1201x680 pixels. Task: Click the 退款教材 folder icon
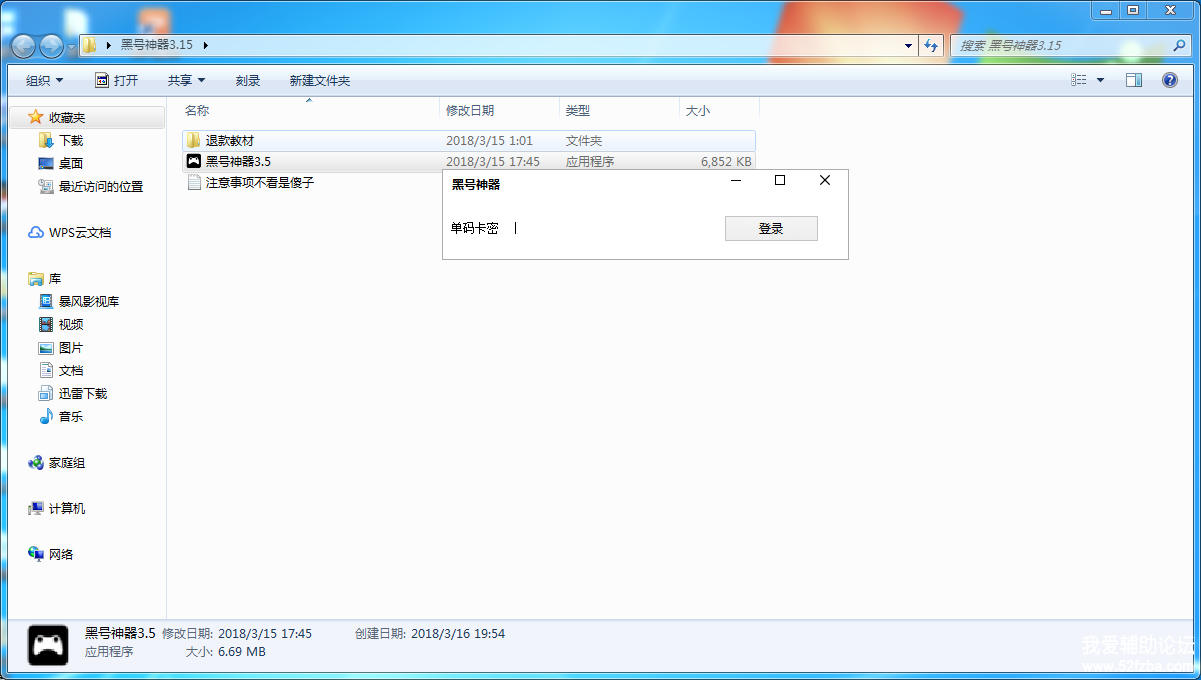[x=194, y=141]
